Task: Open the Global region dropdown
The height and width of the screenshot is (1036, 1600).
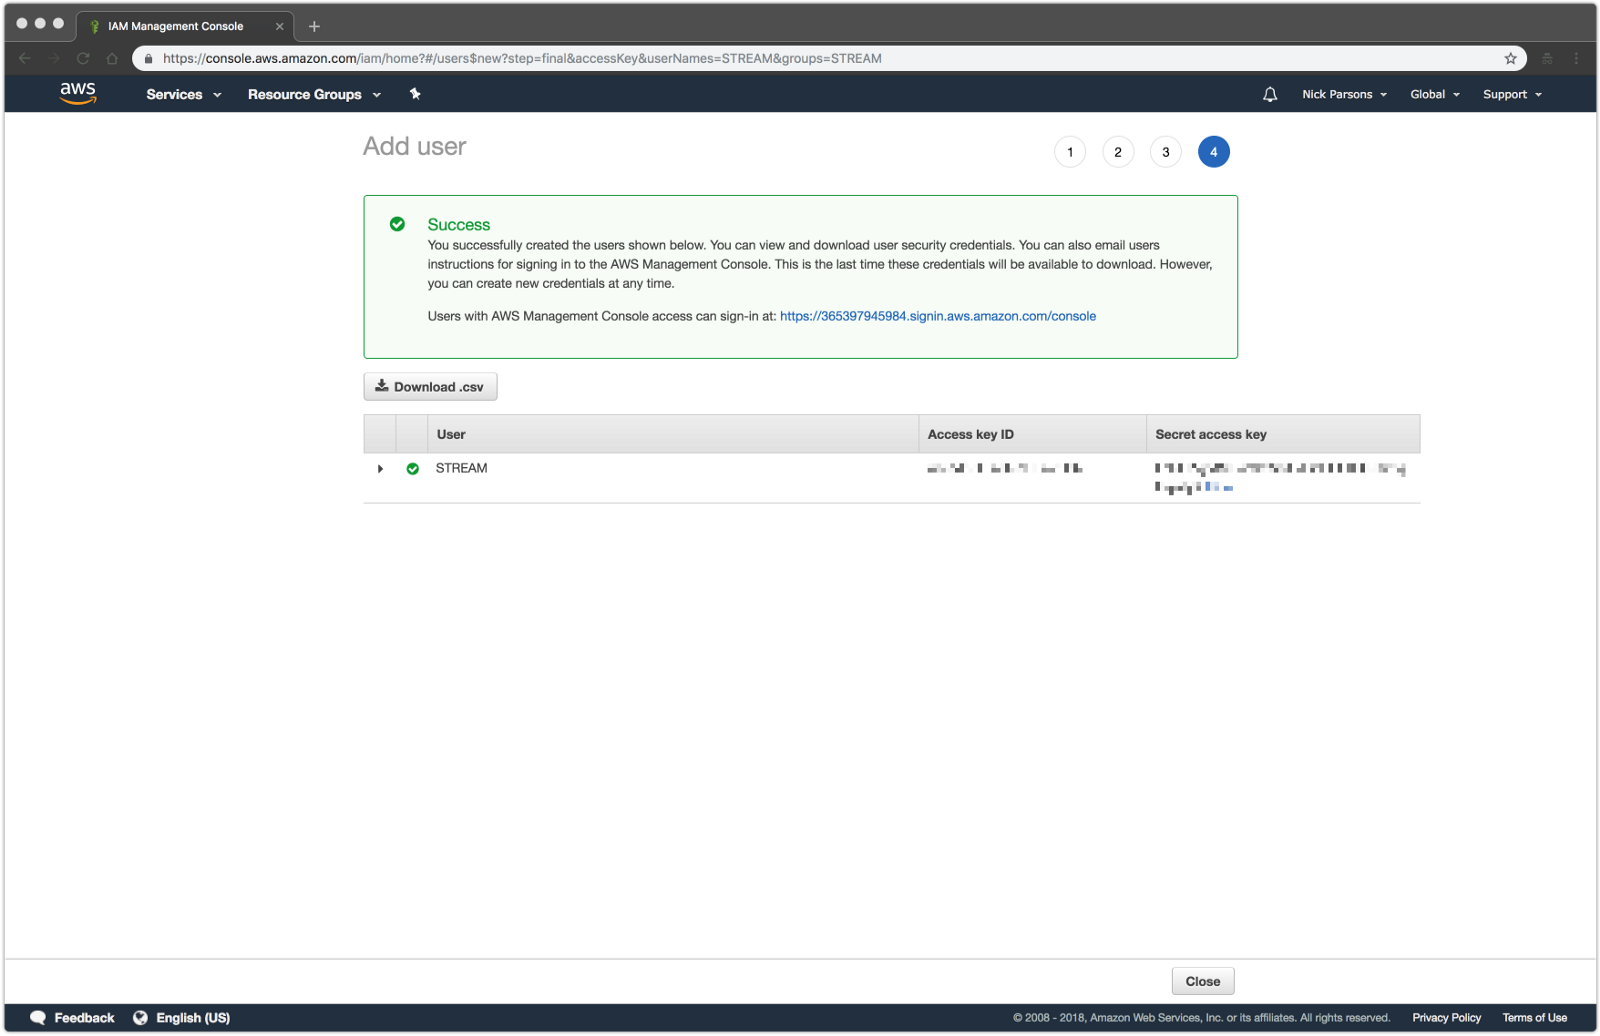Action: [x=1435, y=94]
